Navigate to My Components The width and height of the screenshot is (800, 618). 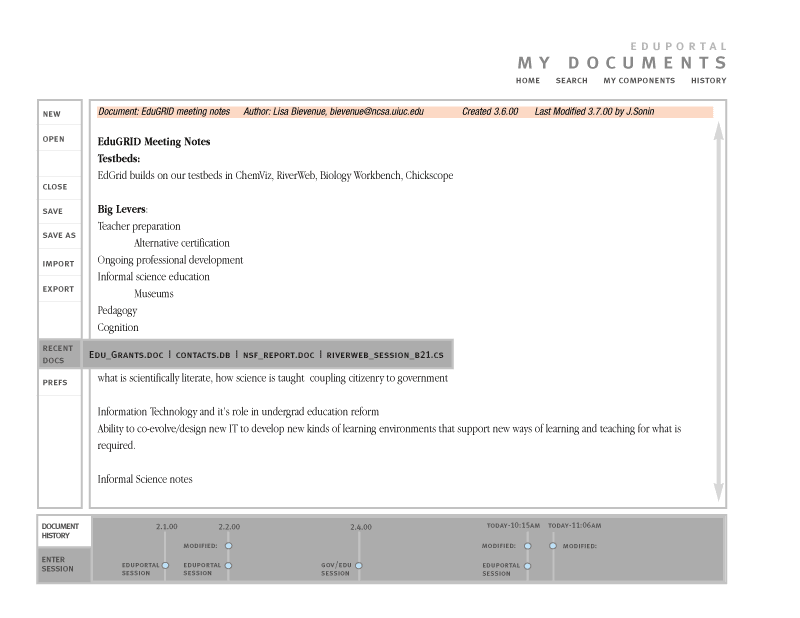639,81
